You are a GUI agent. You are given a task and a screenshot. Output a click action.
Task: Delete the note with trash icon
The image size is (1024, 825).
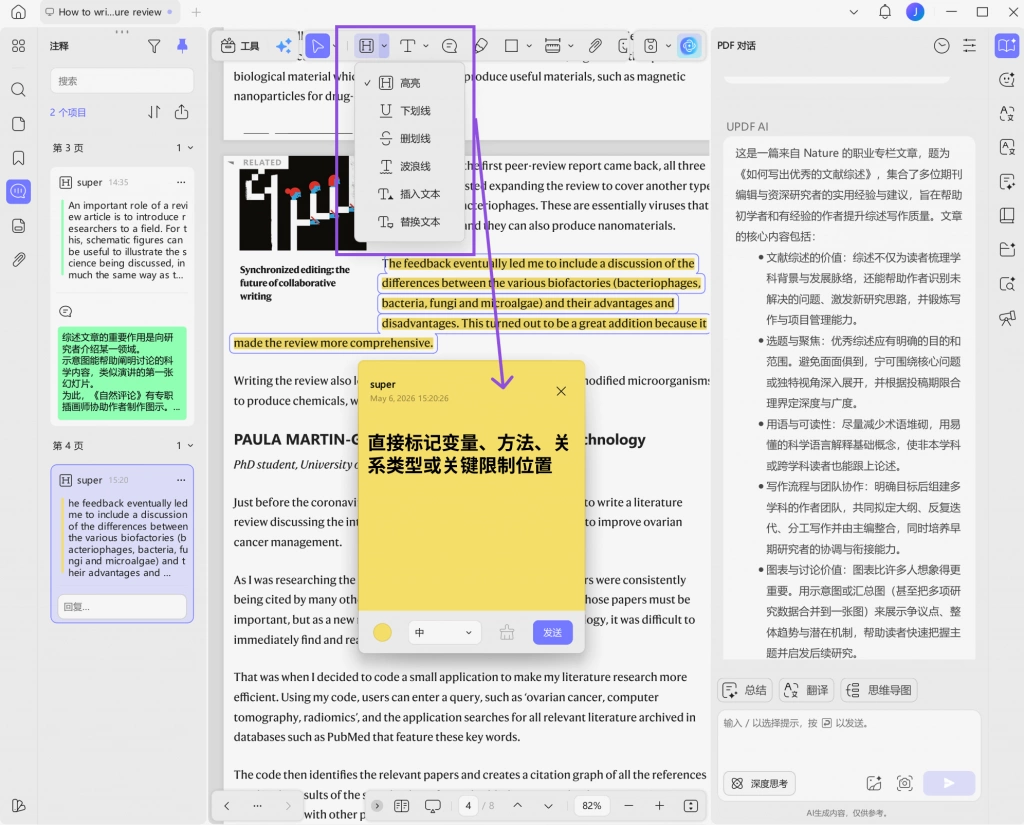coord(507,632)
